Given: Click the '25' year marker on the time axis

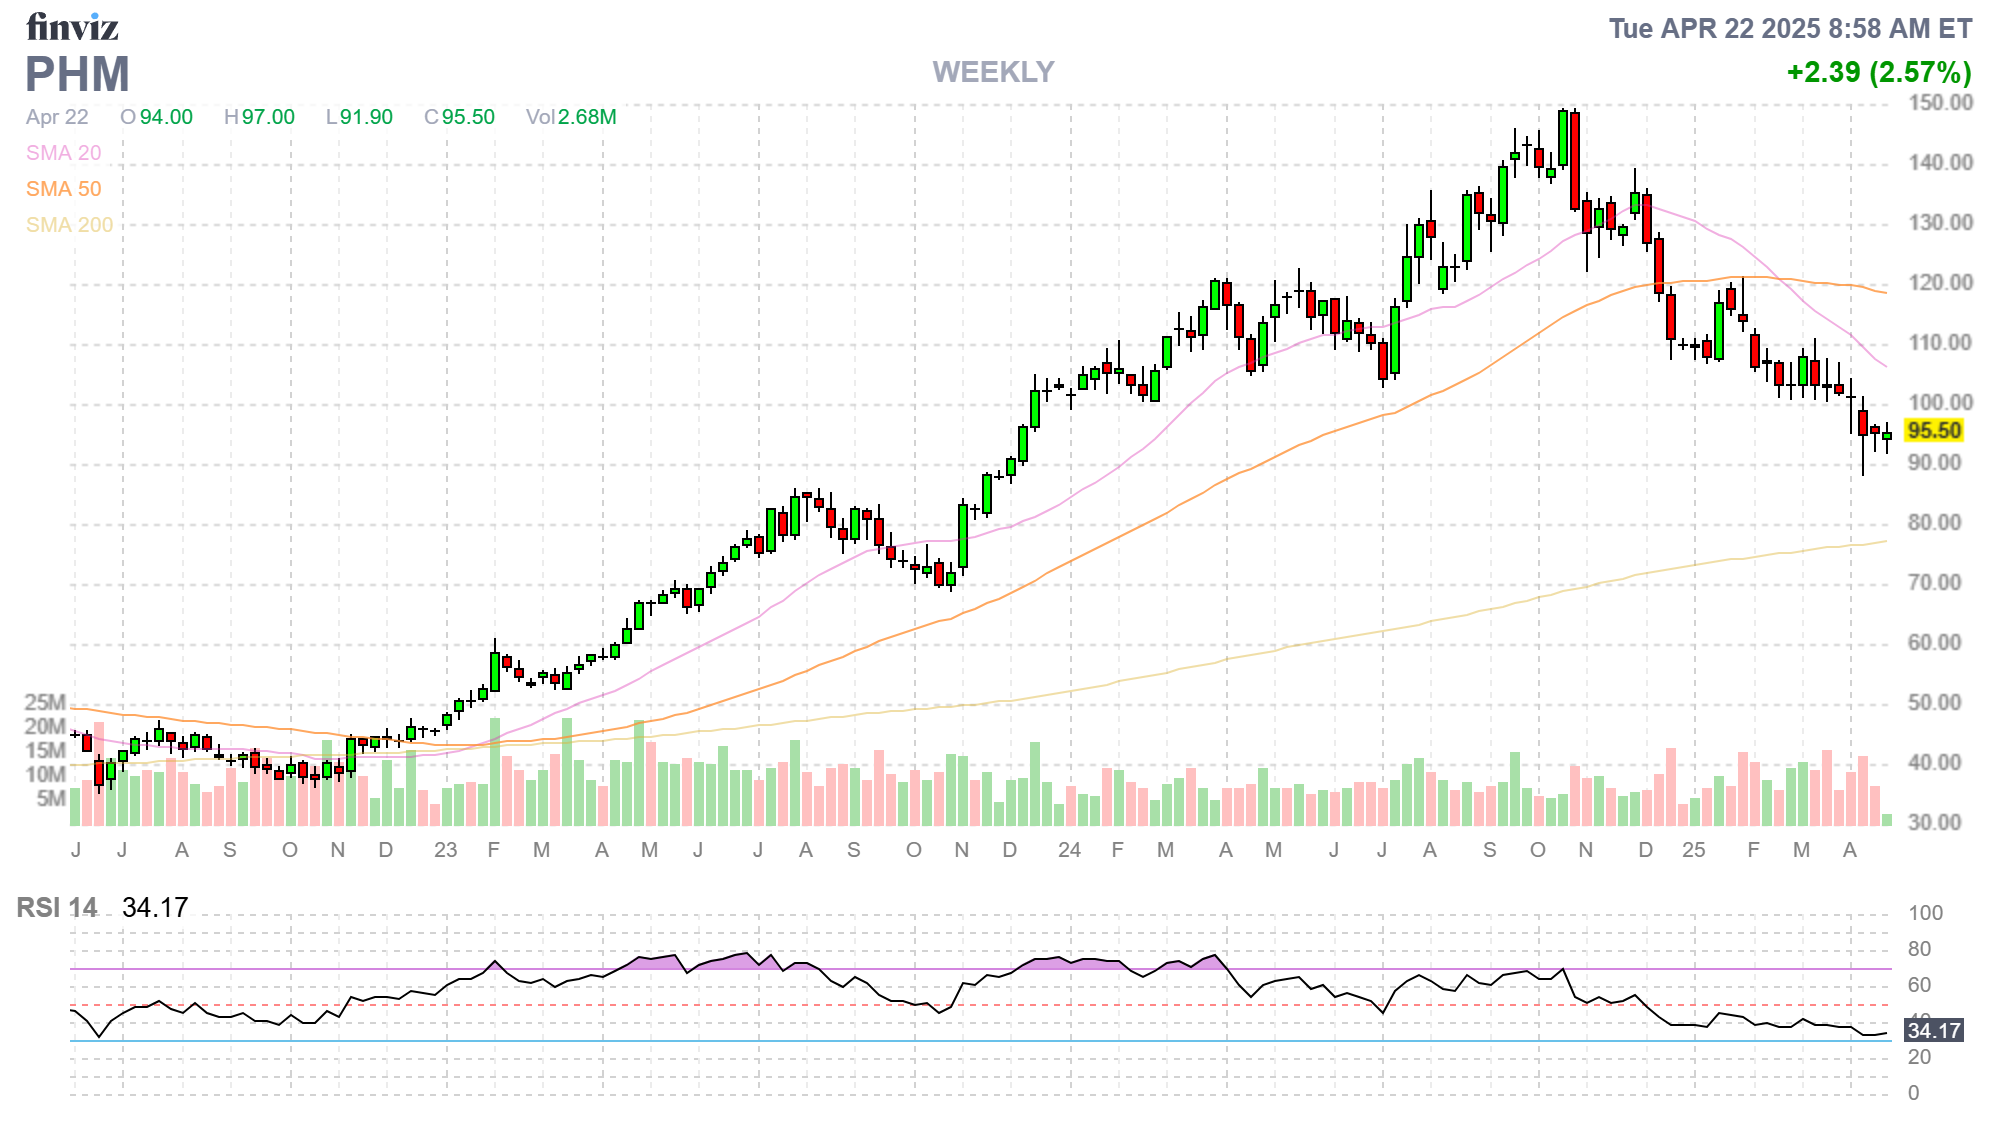Looking at the screenshot, I should [x=1693, y=850].
